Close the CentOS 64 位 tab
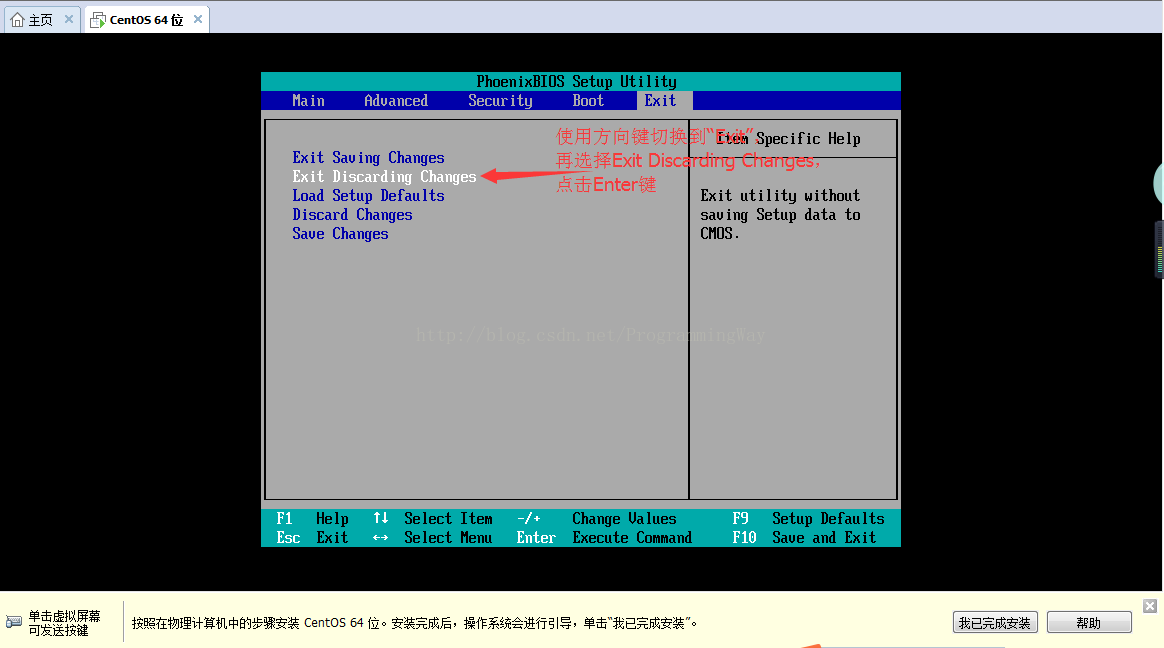 click(x=198, y=19)
